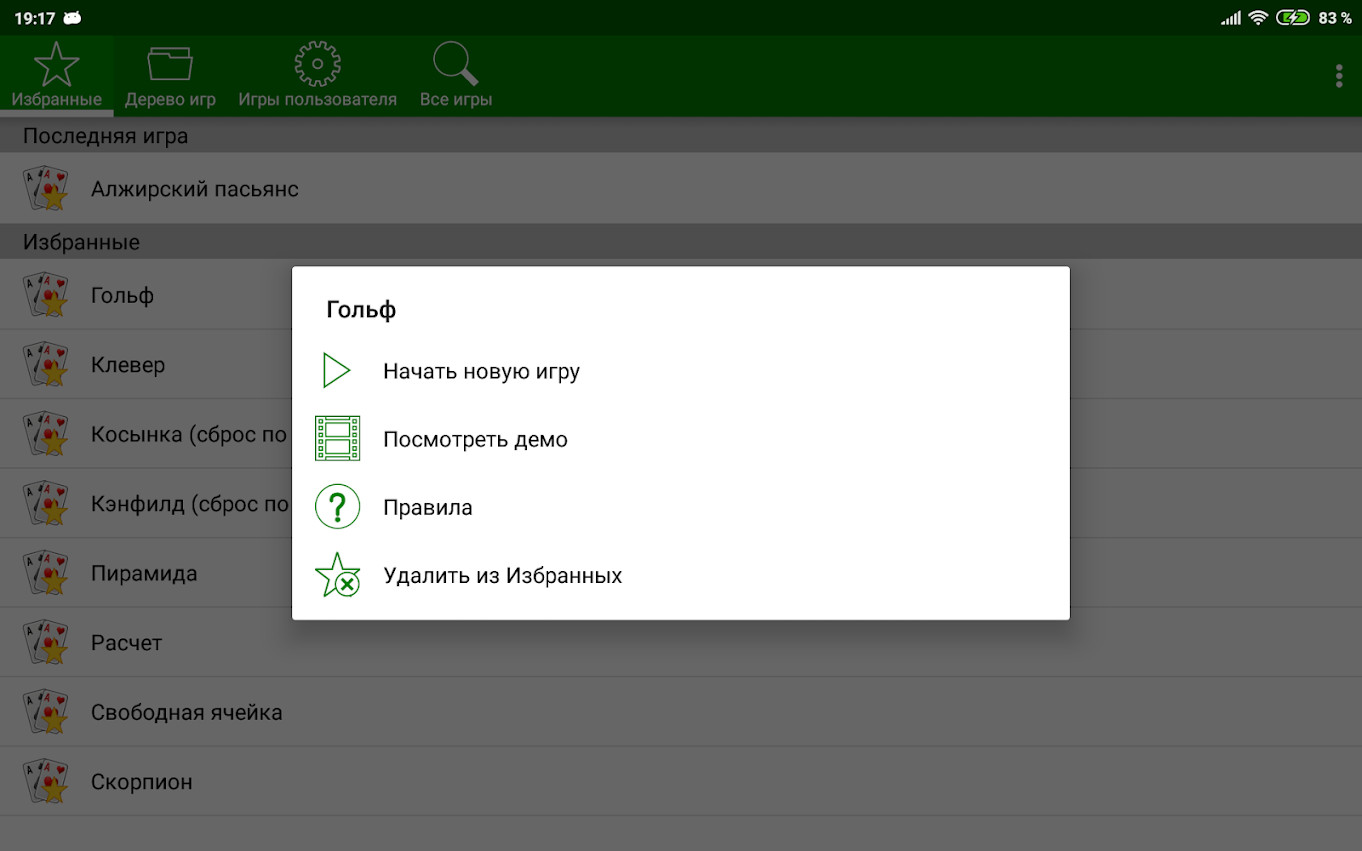
Task: Tap the star icon above Избранные
Action: (x=57, y=64)
